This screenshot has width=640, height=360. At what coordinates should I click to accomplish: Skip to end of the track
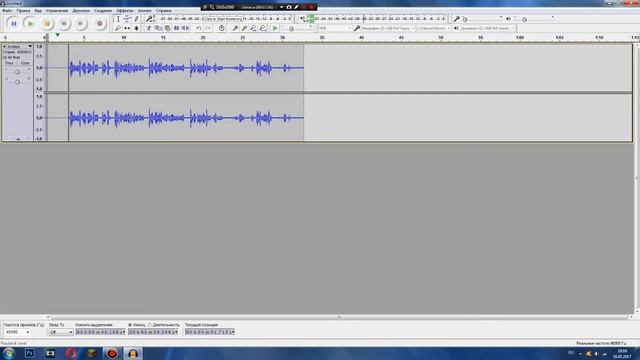[80, 24]
